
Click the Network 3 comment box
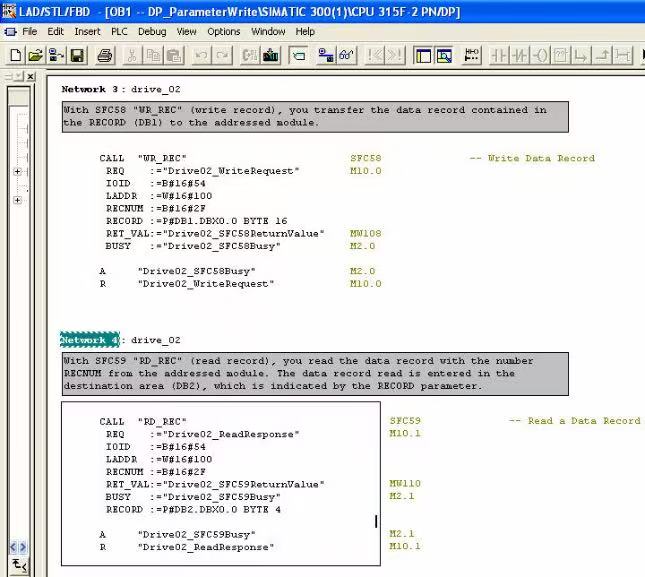(314, 116)
